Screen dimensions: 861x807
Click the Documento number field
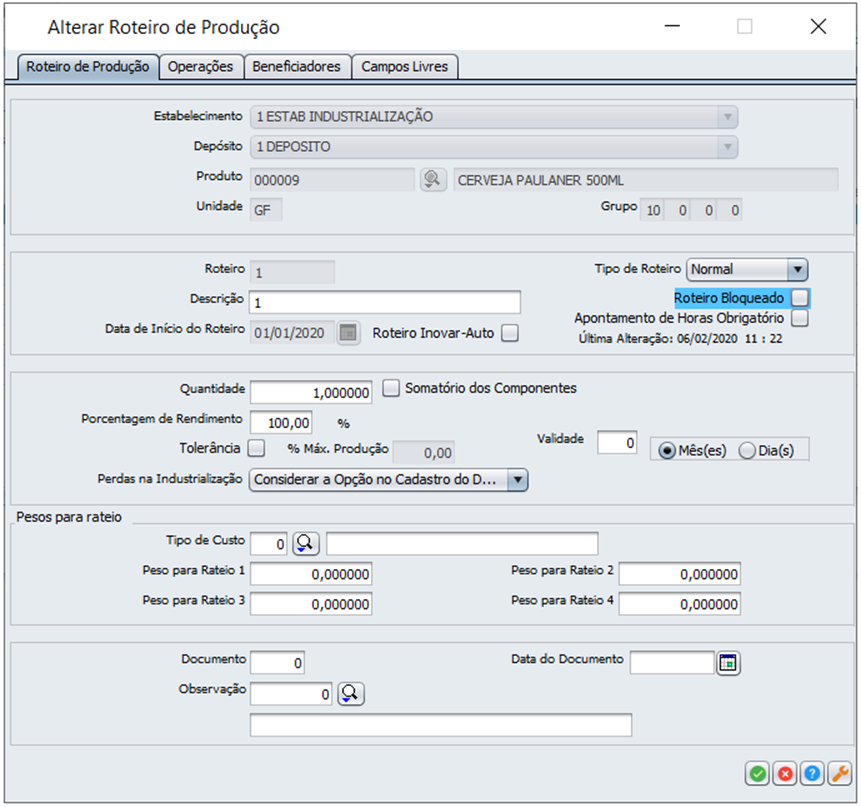tap(277, 663)
